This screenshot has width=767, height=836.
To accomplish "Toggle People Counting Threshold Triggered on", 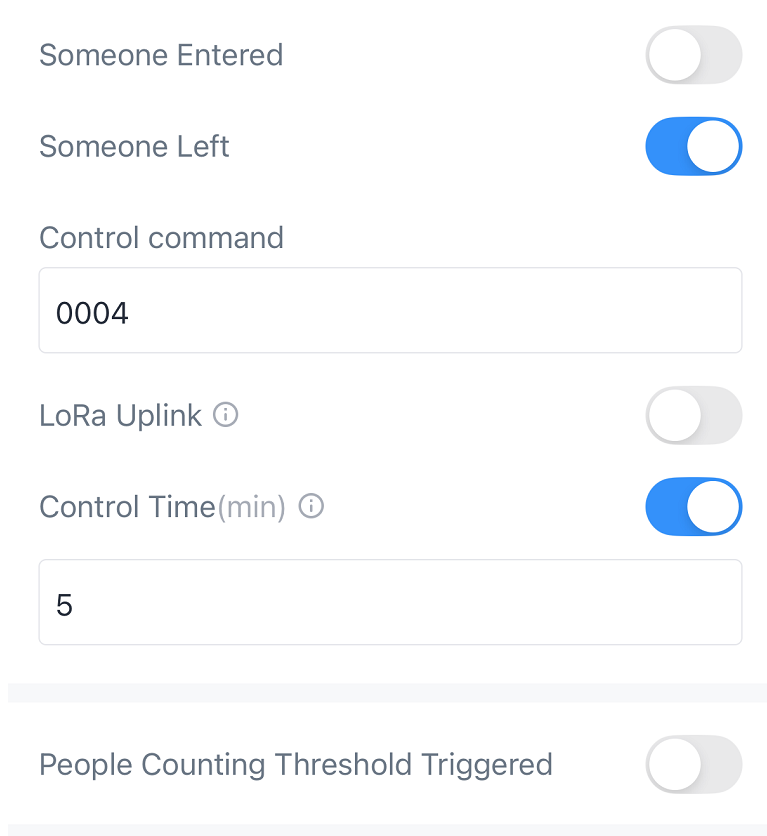I will click(x=693, y=765).
